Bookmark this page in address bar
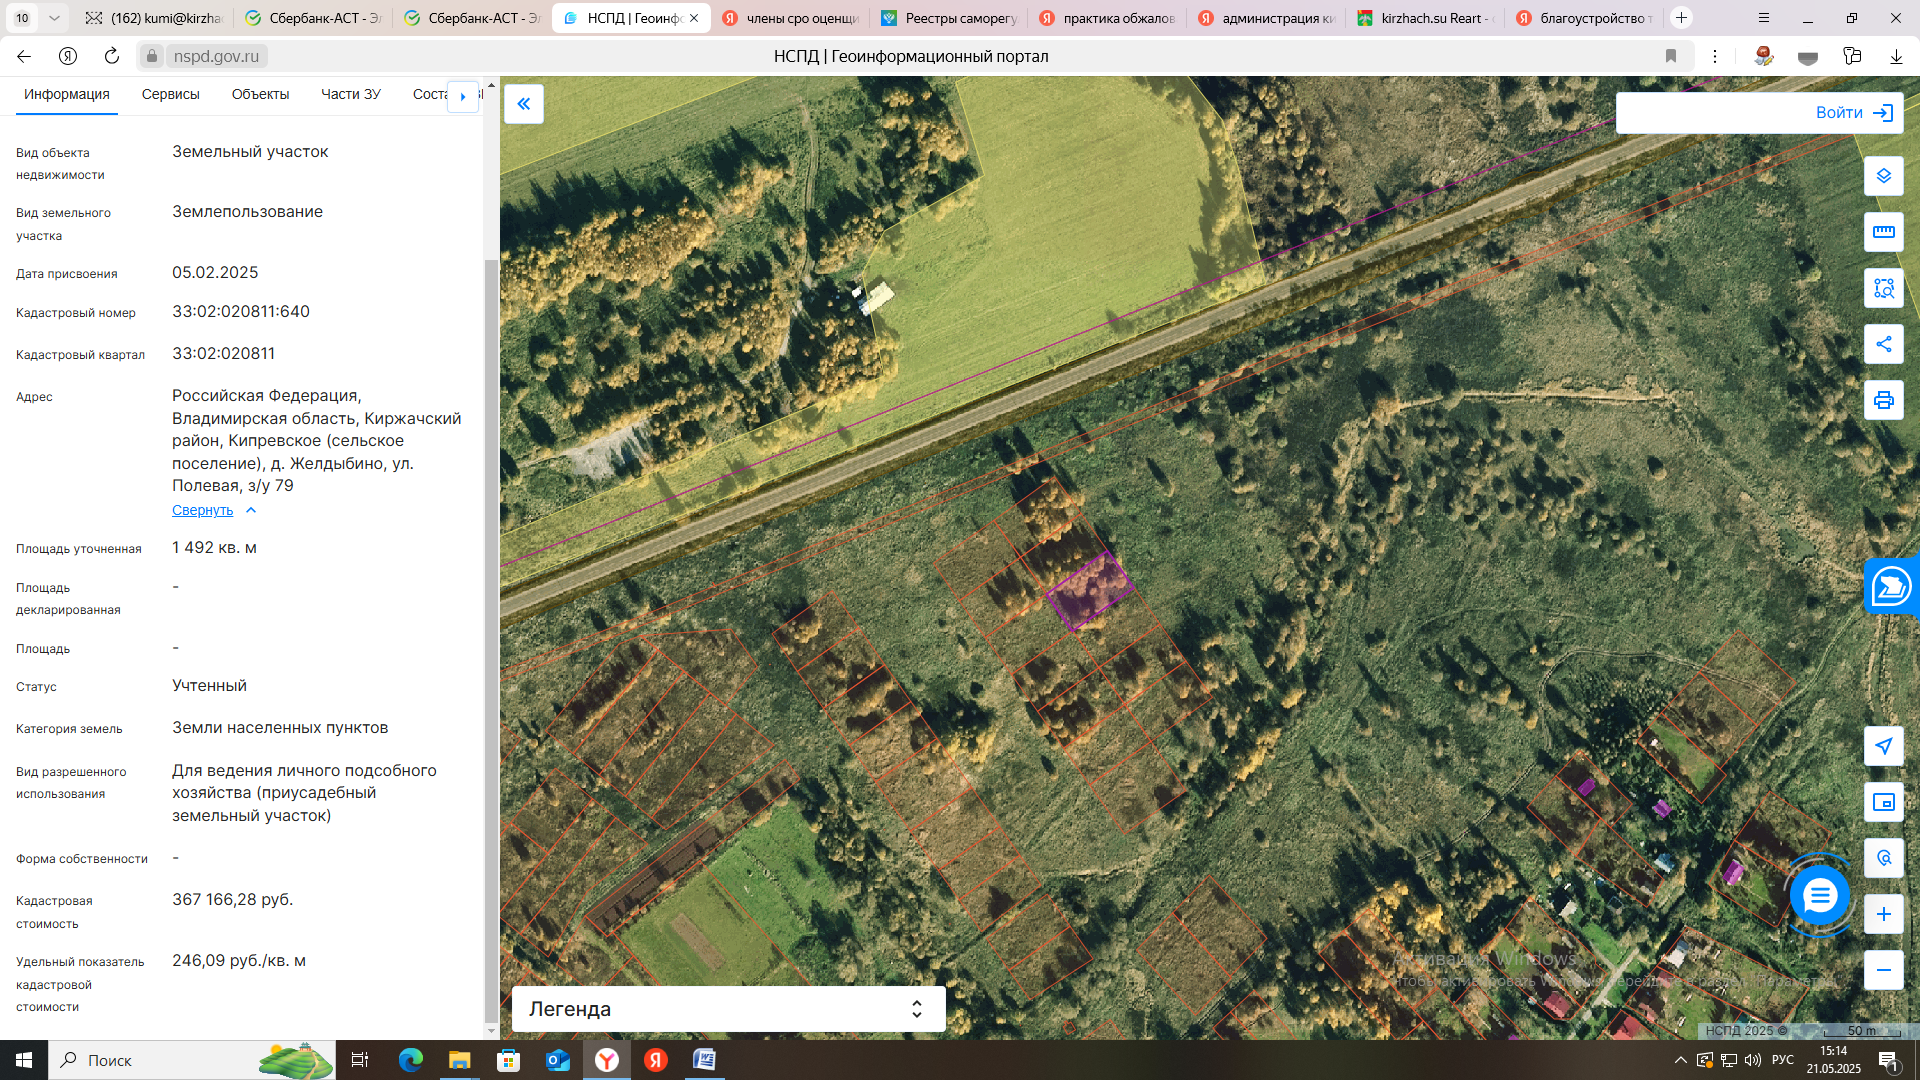Screen dimensions: 1920x1080 coord(1671,56)
